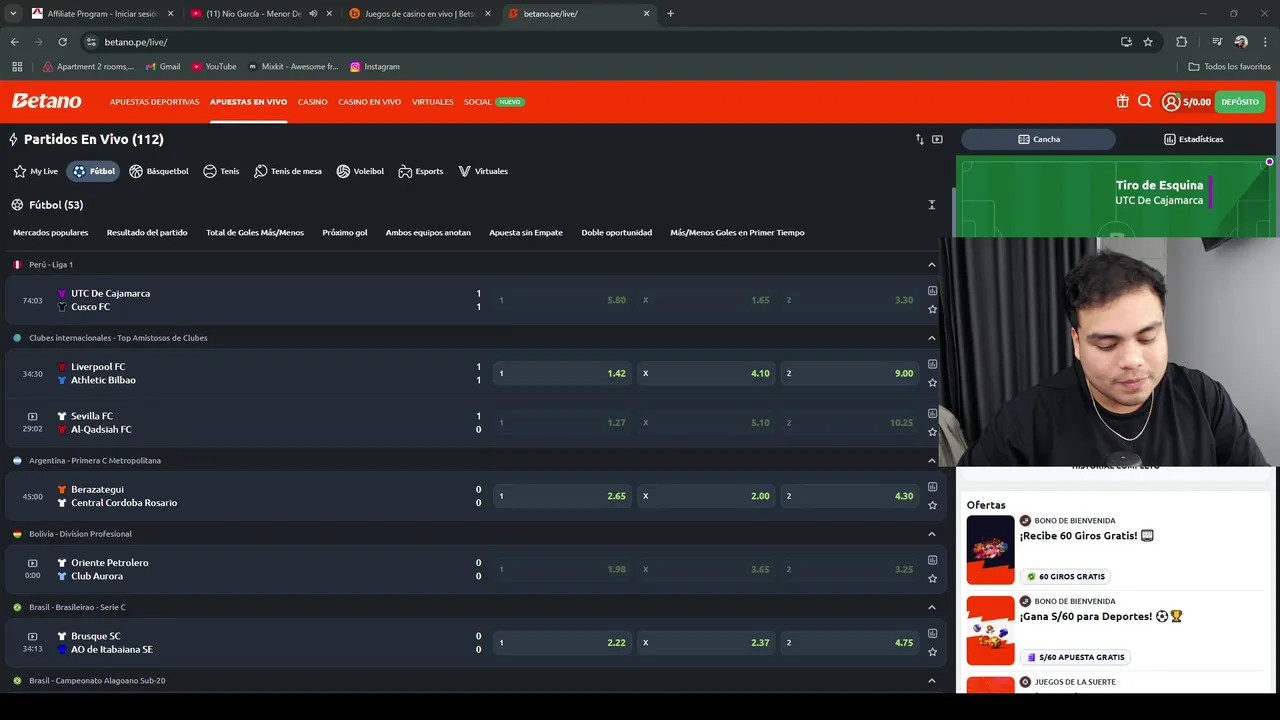Open the Chrome apps grid shortcut
The width and height of the screenshot is (1280, 720).
17,67
